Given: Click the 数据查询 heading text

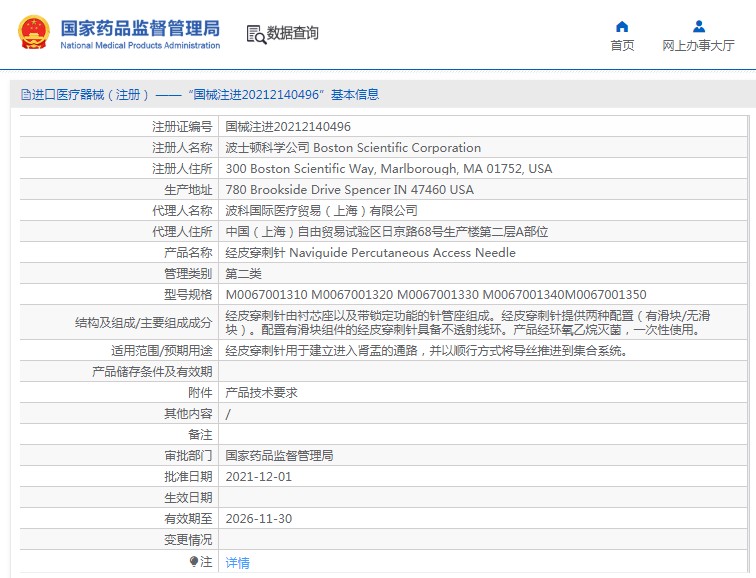Looking at the screenshot, I should (x=293, y=33).
